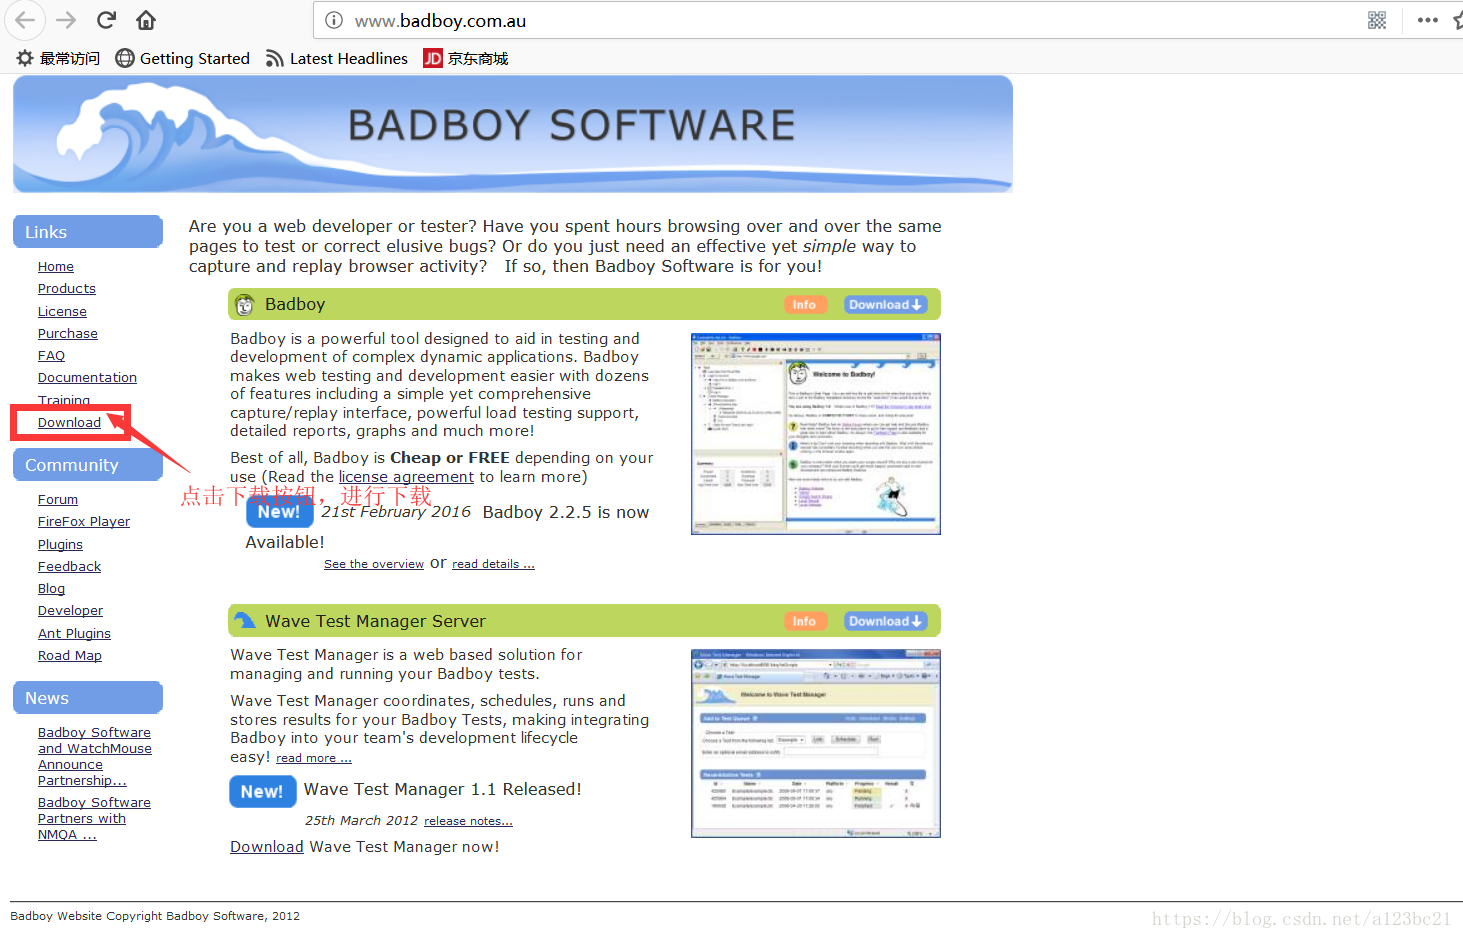Click the address bar URL field
The height and width of the screenshot is (939, 1463).
click(840, 20)
